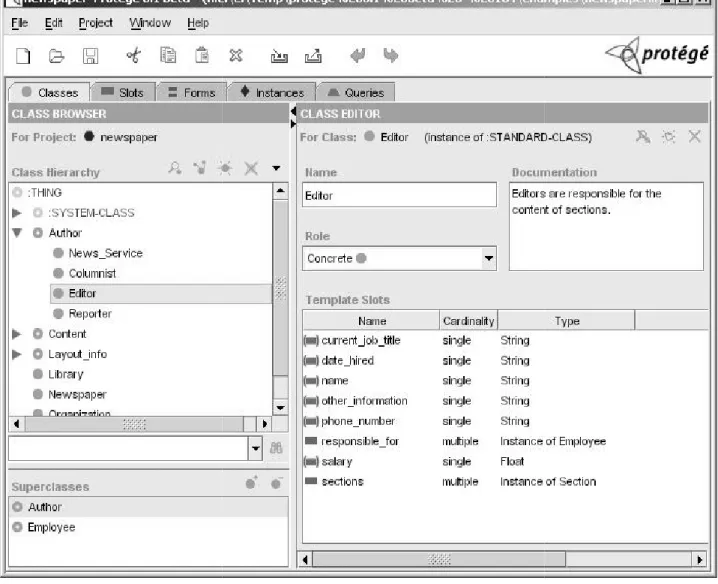This screenshot has height=584, width=718.
Task: Click View Class icon in Class Hierarchy
Action: coord(174,168)
